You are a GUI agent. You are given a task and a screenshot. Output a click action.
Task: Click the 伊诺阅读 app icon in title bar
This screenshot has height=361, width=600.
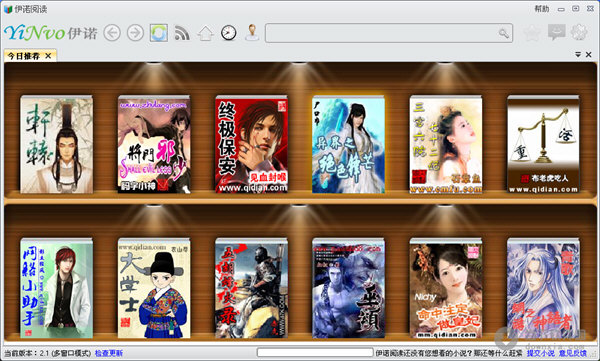(x=8, y=9)
